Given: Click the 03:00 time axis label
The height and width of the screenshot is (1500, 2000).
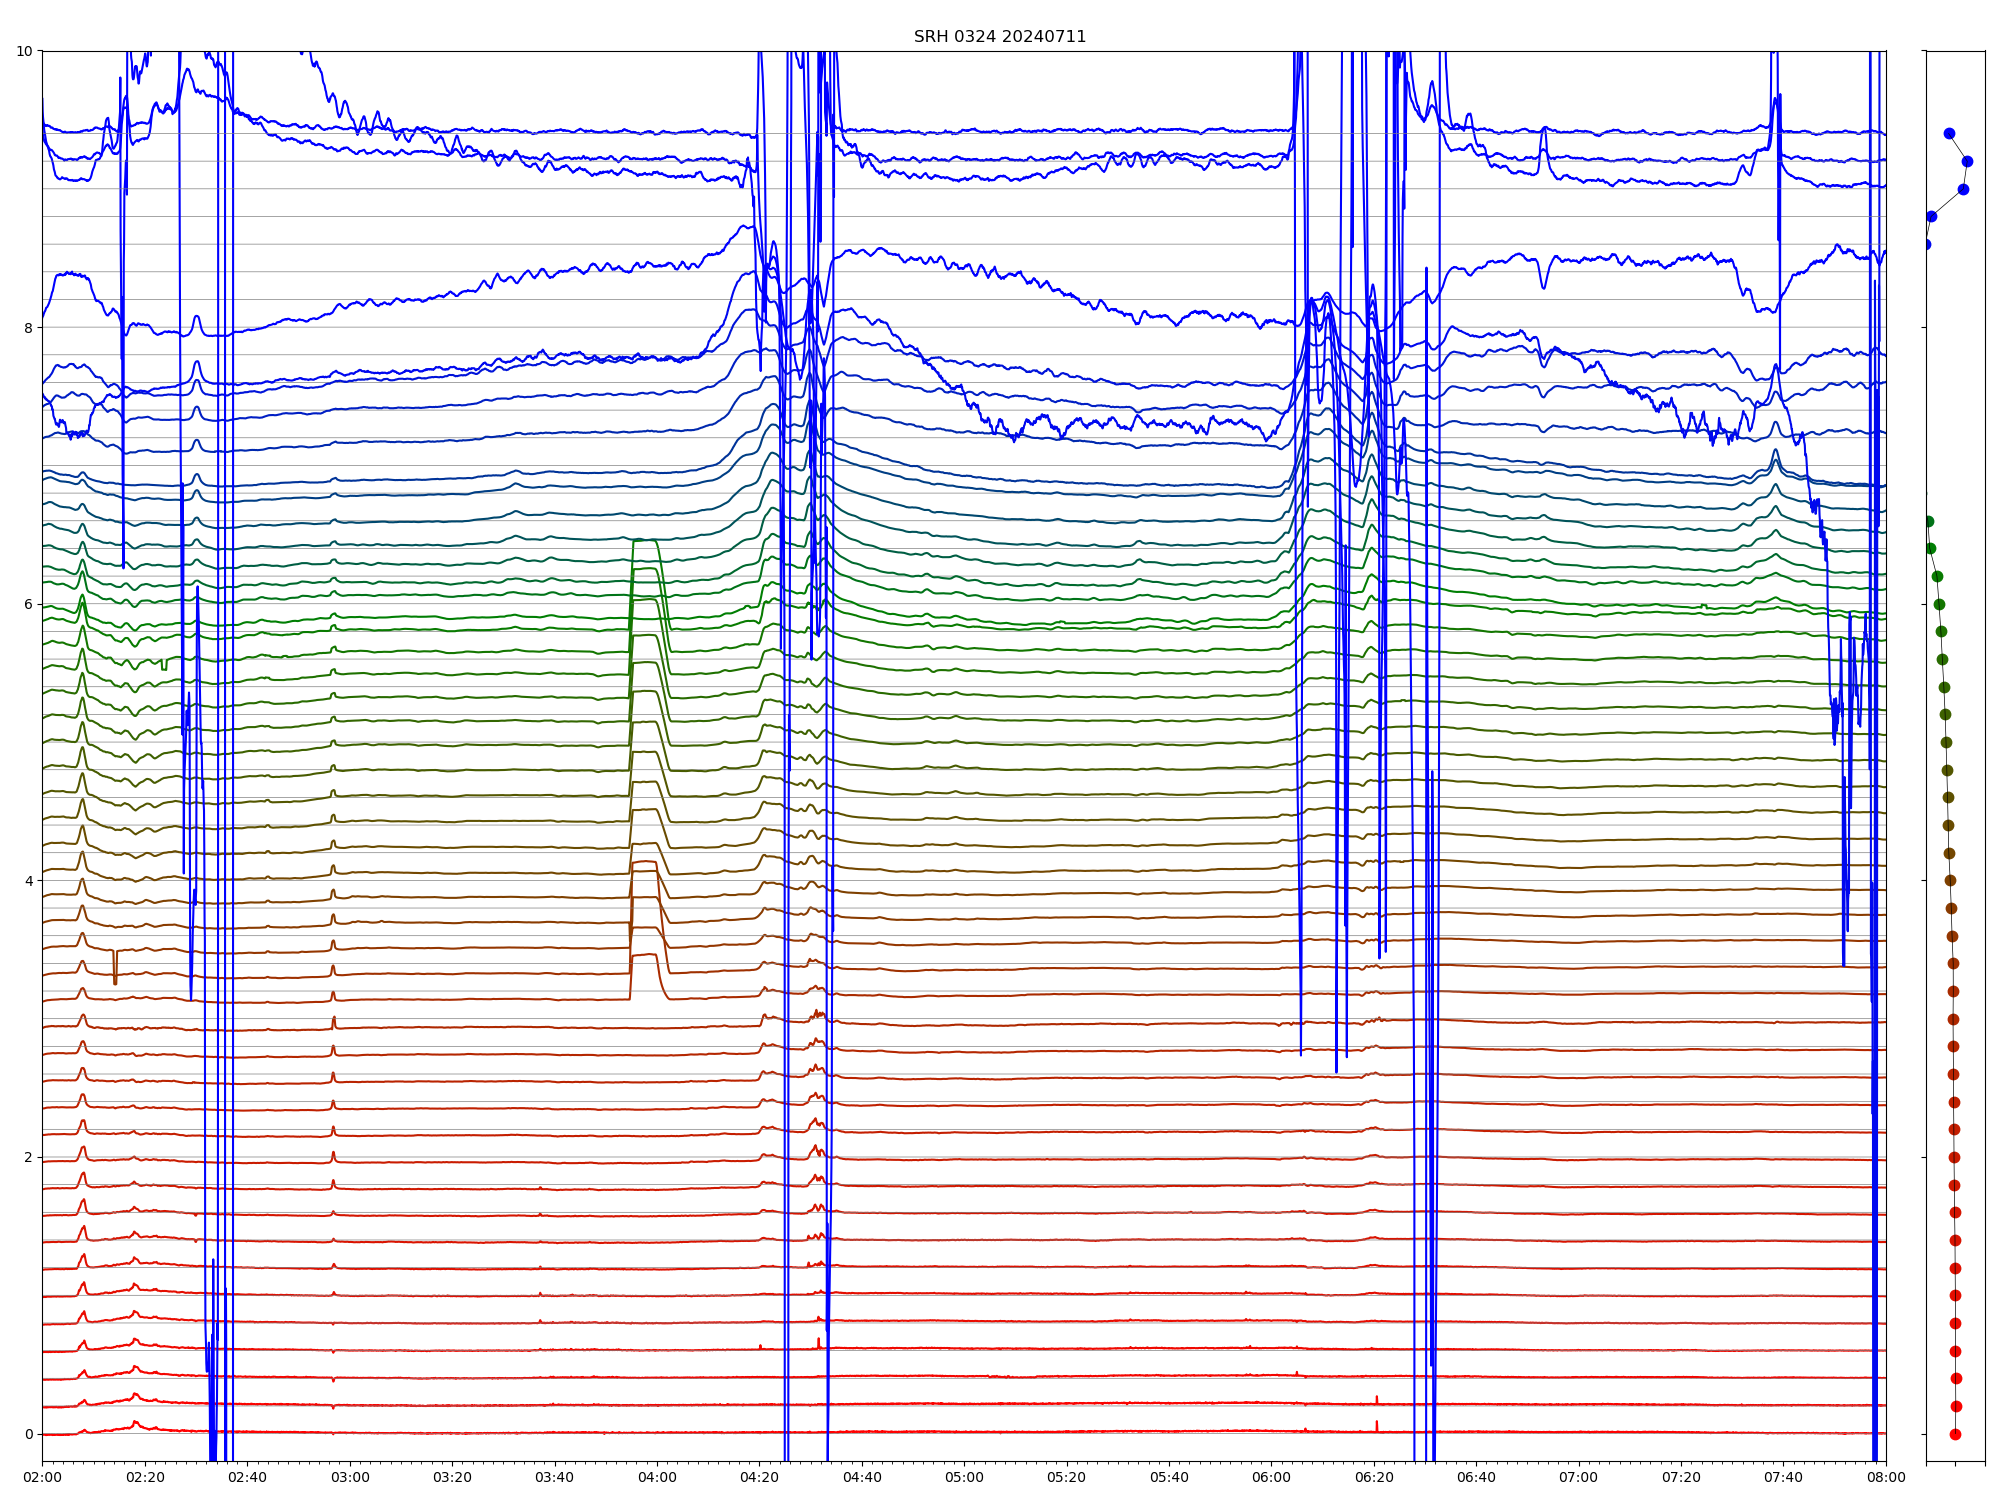Looking at the screenshot, I should click(350, 1477).
